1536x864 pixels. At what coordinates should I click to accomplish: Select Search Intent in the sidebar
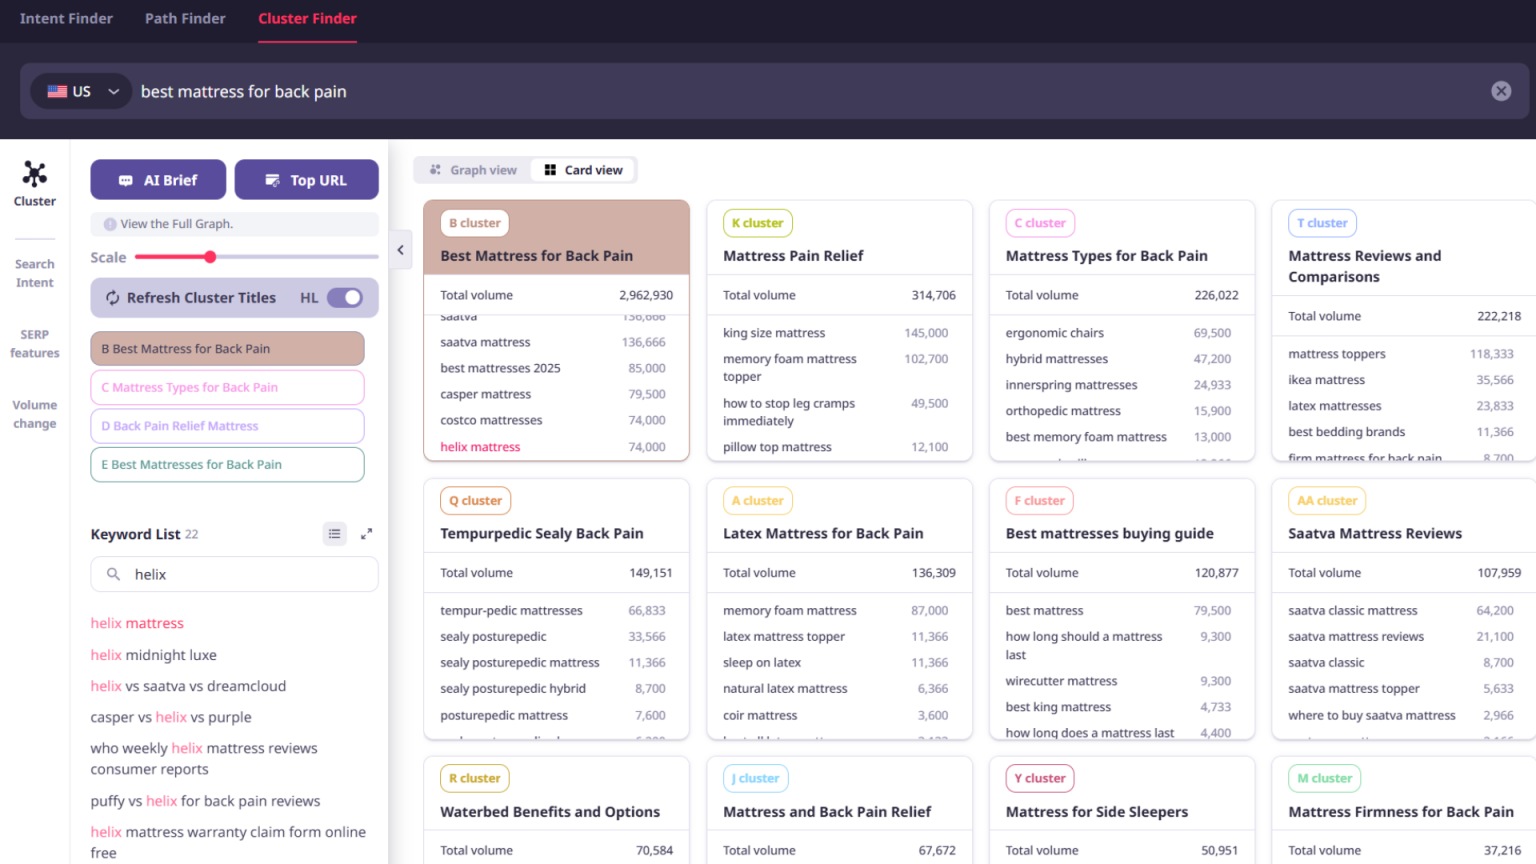tap(33, 273)
